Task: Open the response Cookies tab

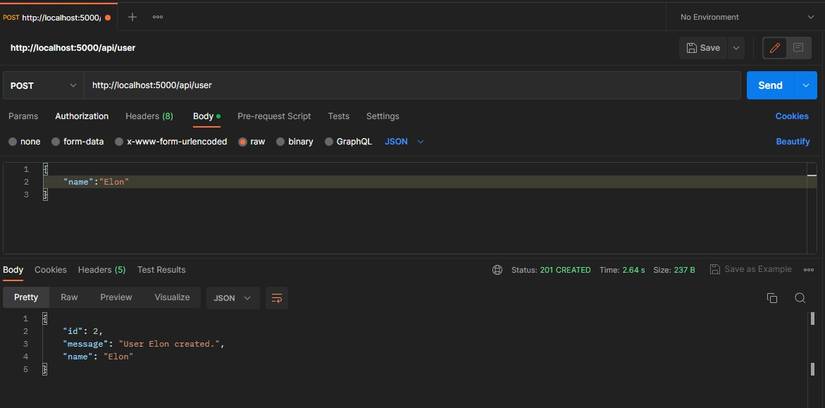Action: click(51, 270)
